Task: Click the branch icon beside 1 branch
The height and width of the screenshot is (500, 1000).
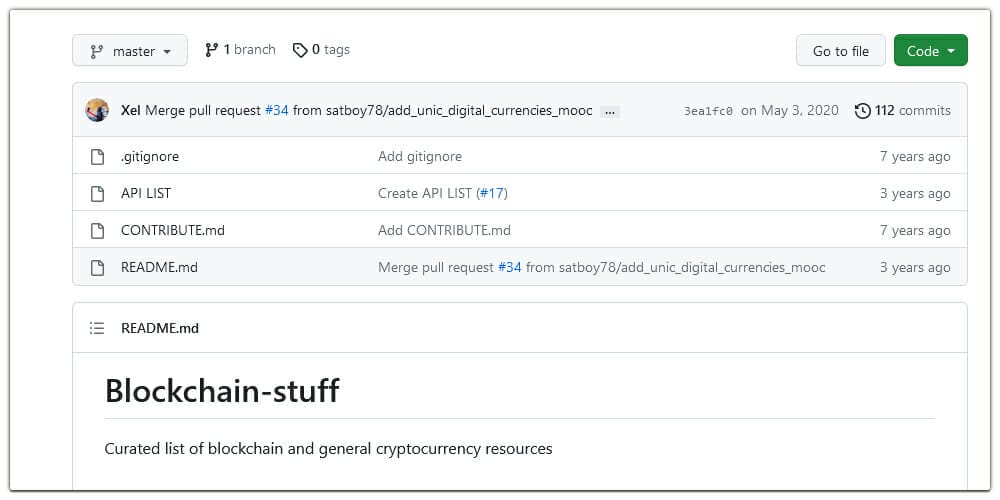Action: tap(212, 50)
